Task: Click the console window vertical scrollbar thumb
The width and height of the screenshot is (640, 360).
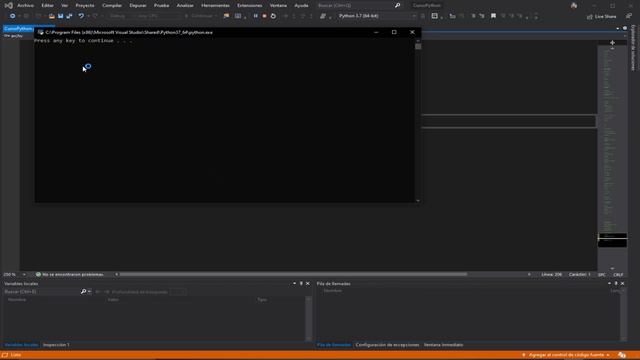Action: click(x=418, y=46)
